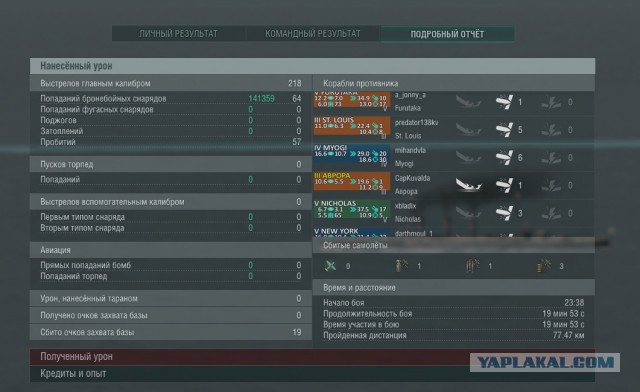Click the plane icon with count 3
This screenshot has height=392, width=640.
tap(543, 266)
